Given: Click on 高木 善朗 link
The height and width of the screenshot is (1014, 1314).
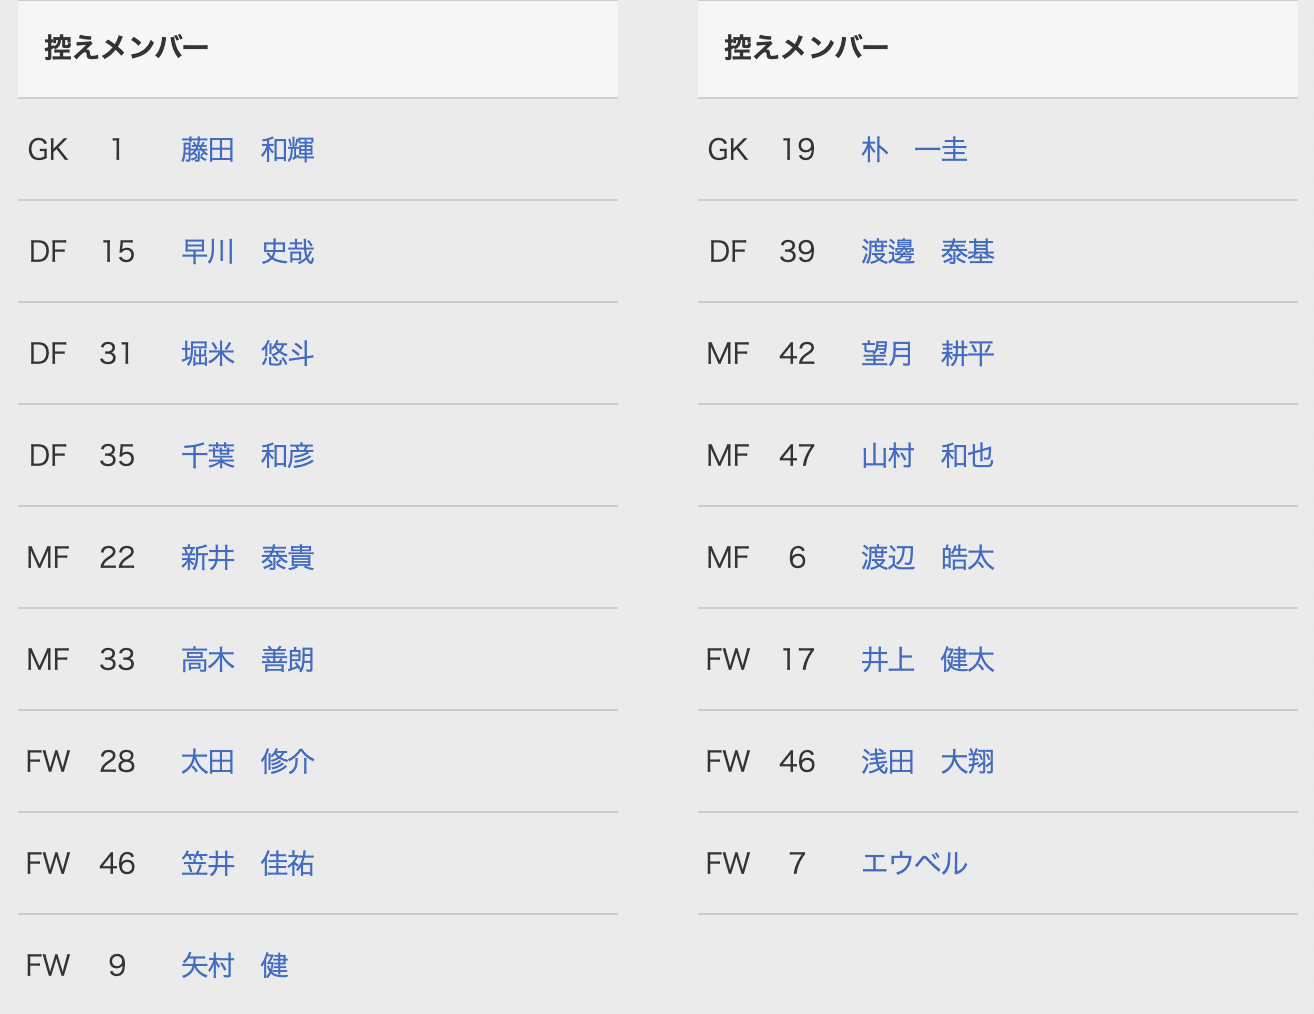Looking at the screenshot, I should pyautogui.click(x=247, y=660).
